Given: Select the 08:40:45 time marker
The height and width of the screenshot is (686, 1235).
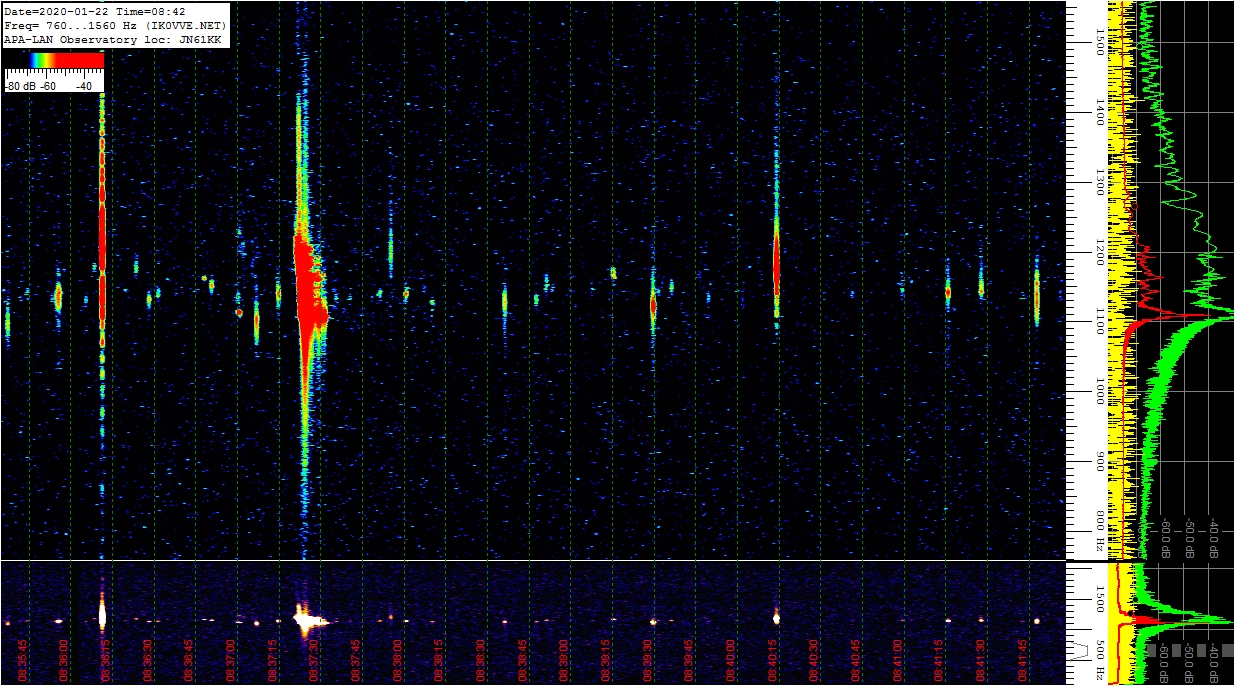Looking at the screenshot, I should [x=856, y=660].
